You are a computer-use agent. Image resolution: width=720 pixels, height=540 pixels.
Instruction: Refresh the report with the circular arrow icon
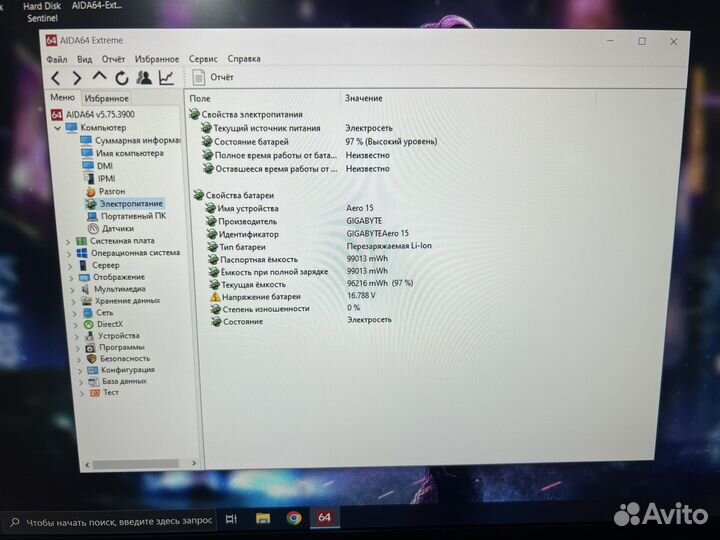point(122,78)
